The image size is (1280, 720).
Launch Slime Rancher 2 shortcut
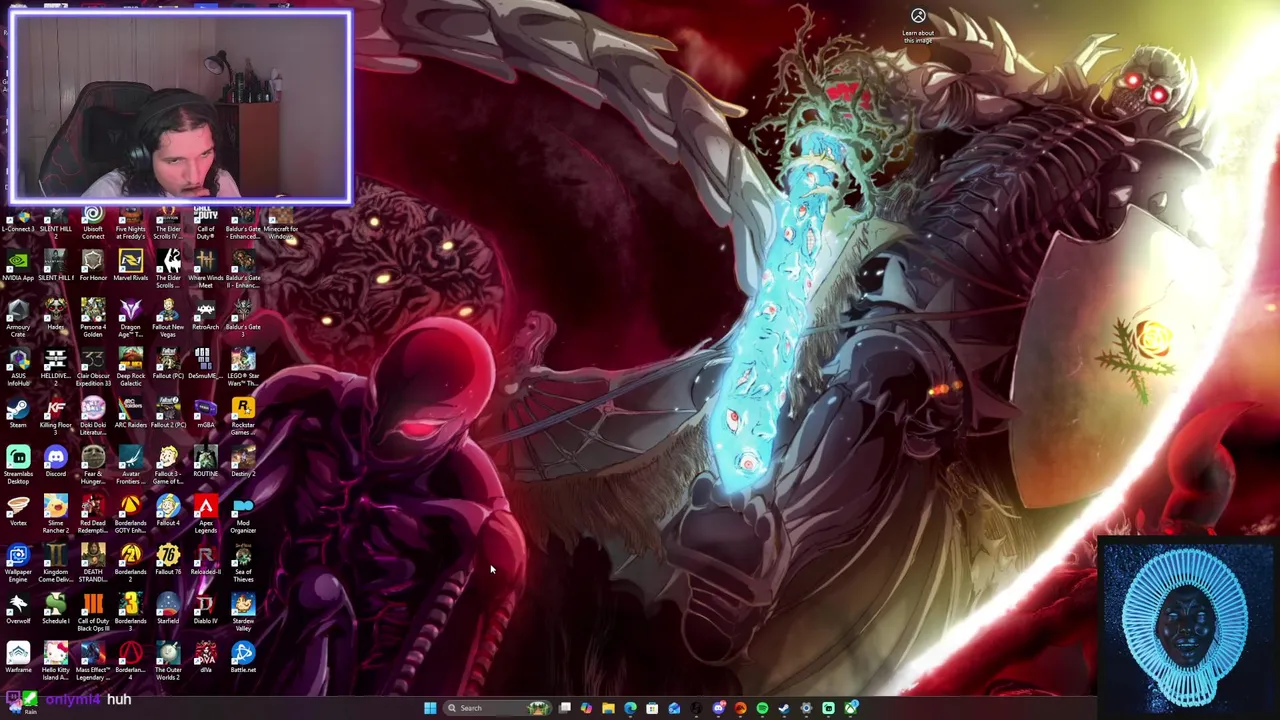[55, 514]
